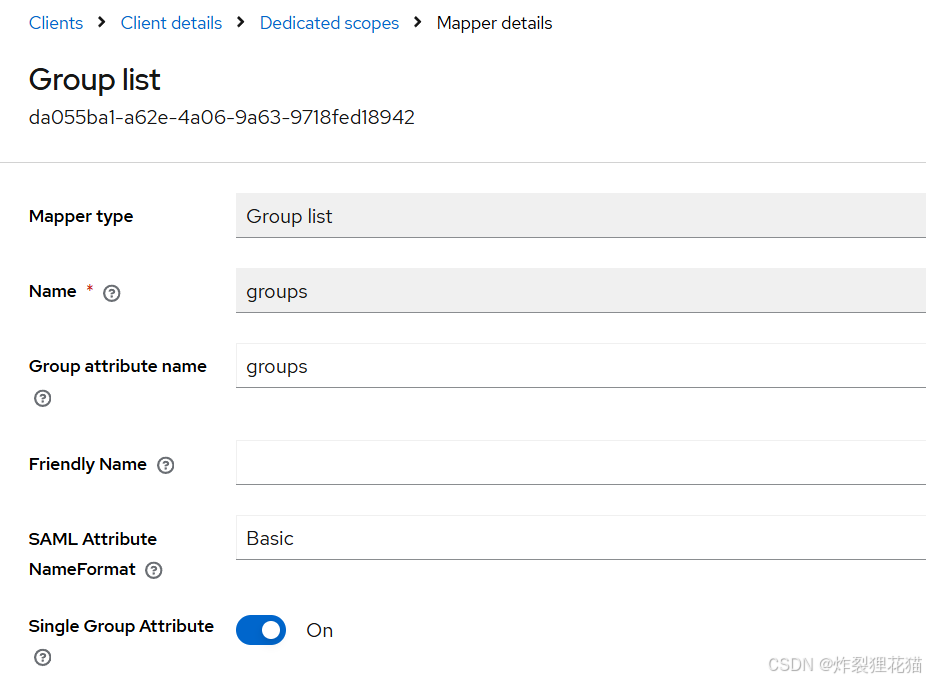Open the SAML Attribute NameFormat dropdown
Screen dimensions: 926x680
pos(581,538)
